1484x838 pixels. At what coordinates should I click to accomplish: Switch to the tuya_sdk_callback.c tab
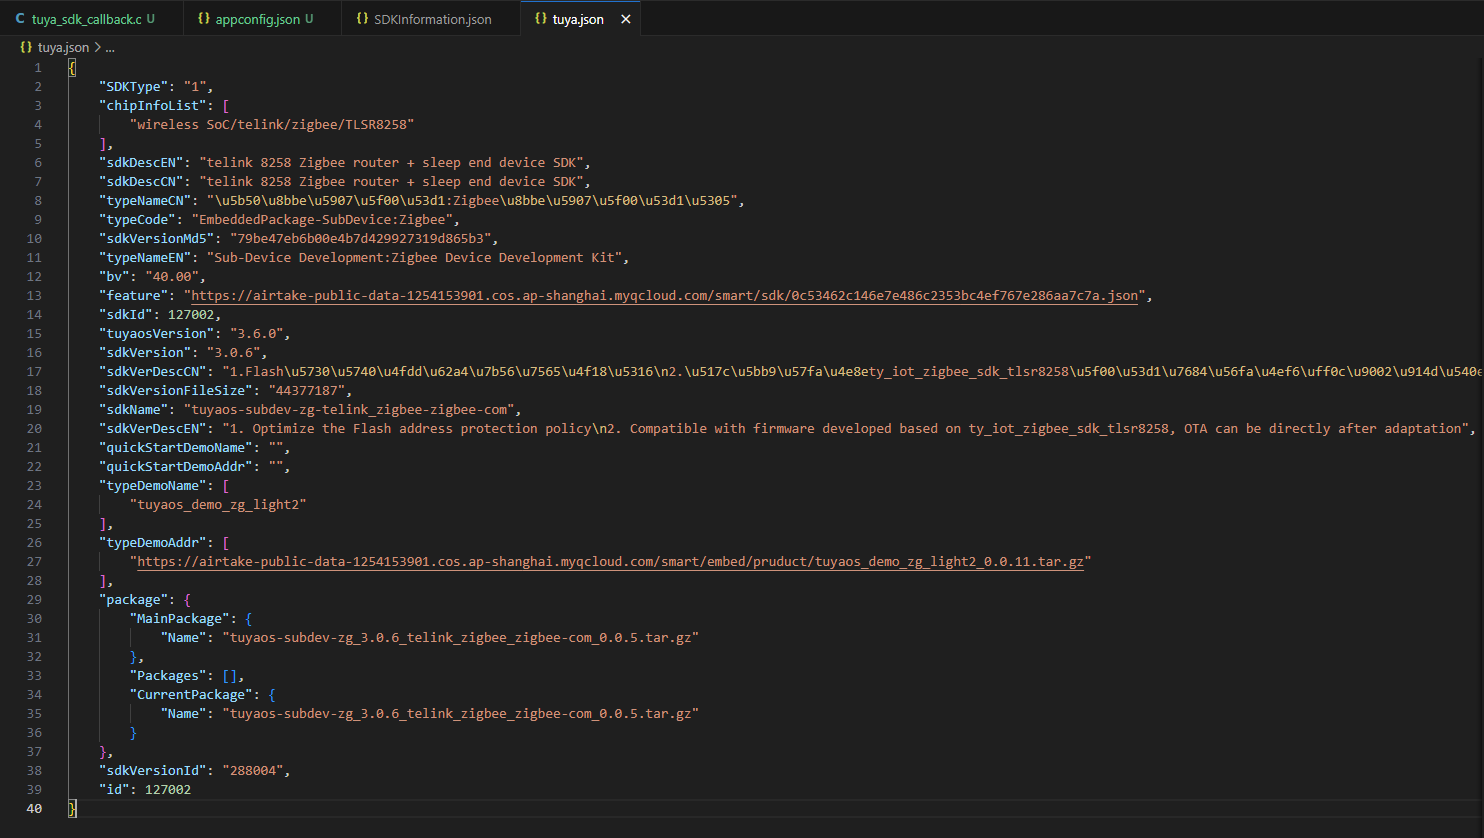[91, 19]
